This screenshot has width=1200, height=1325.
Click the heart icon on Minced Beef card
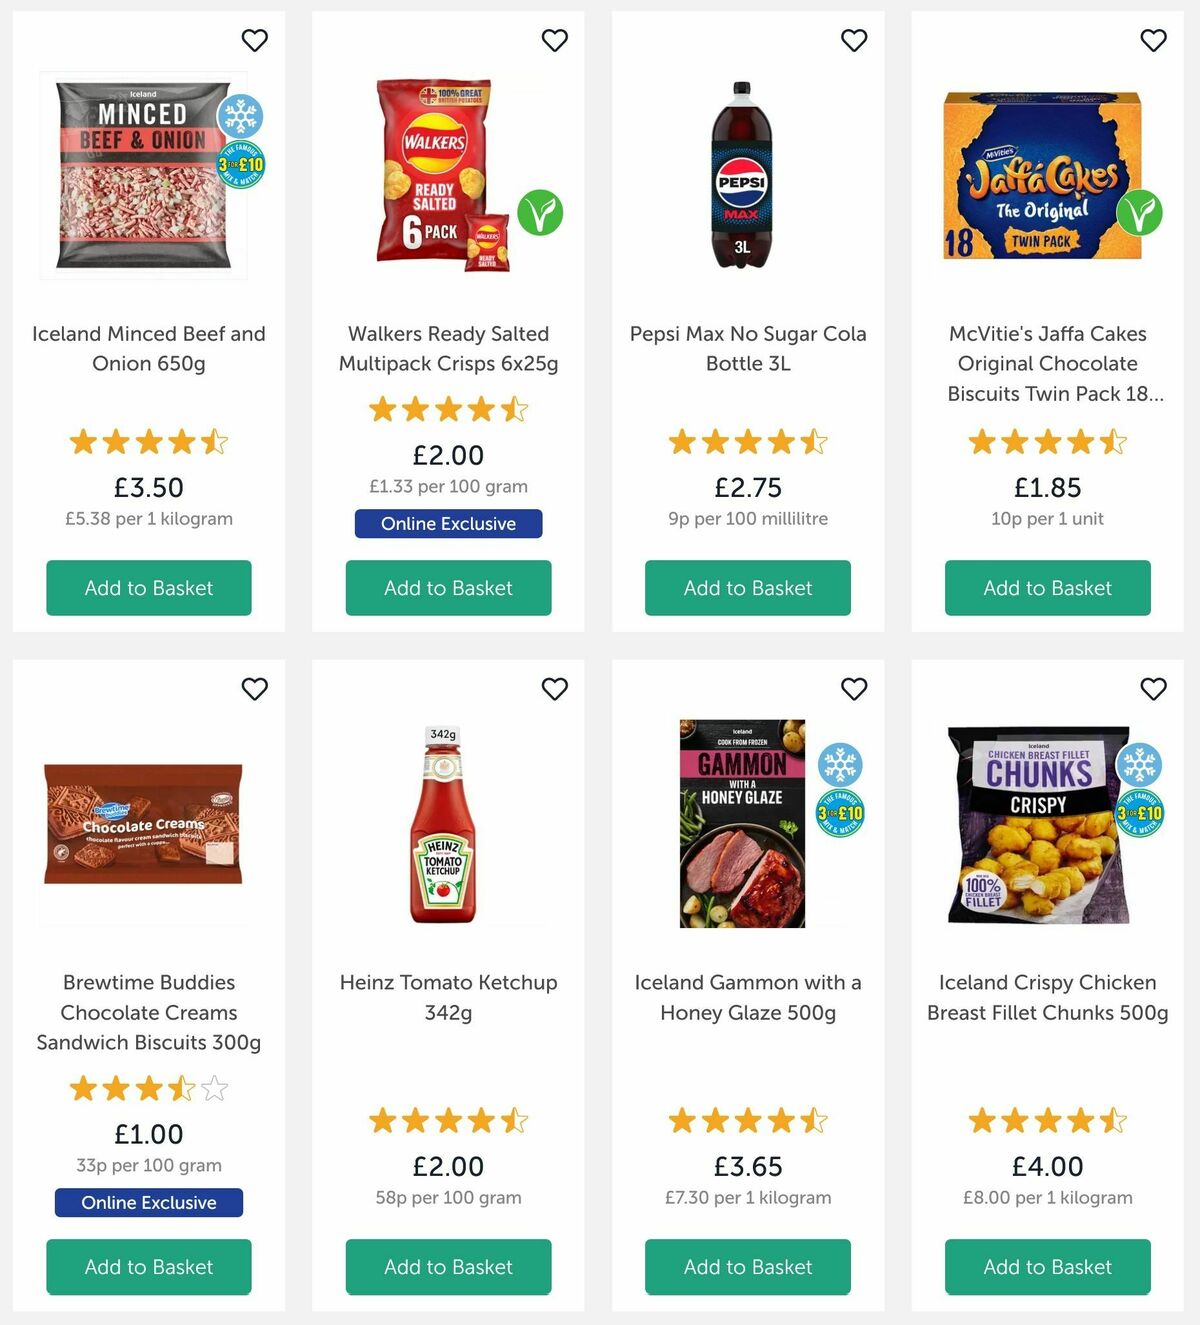(254, 40)
